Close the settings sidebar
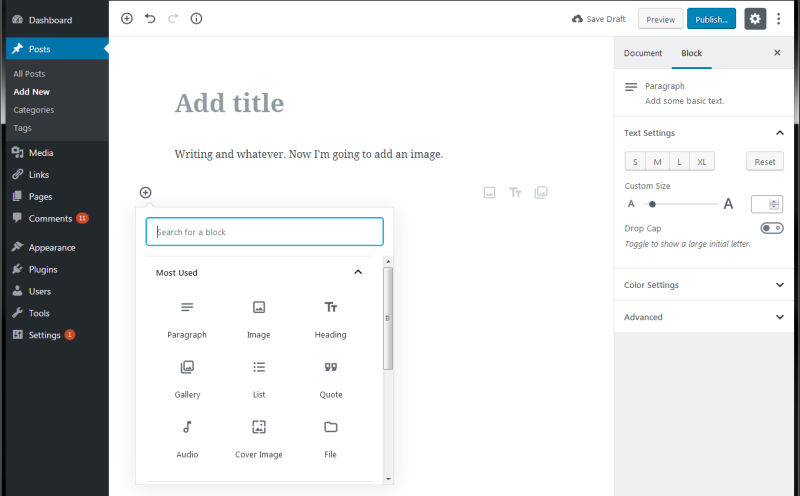 pos(777,53)
